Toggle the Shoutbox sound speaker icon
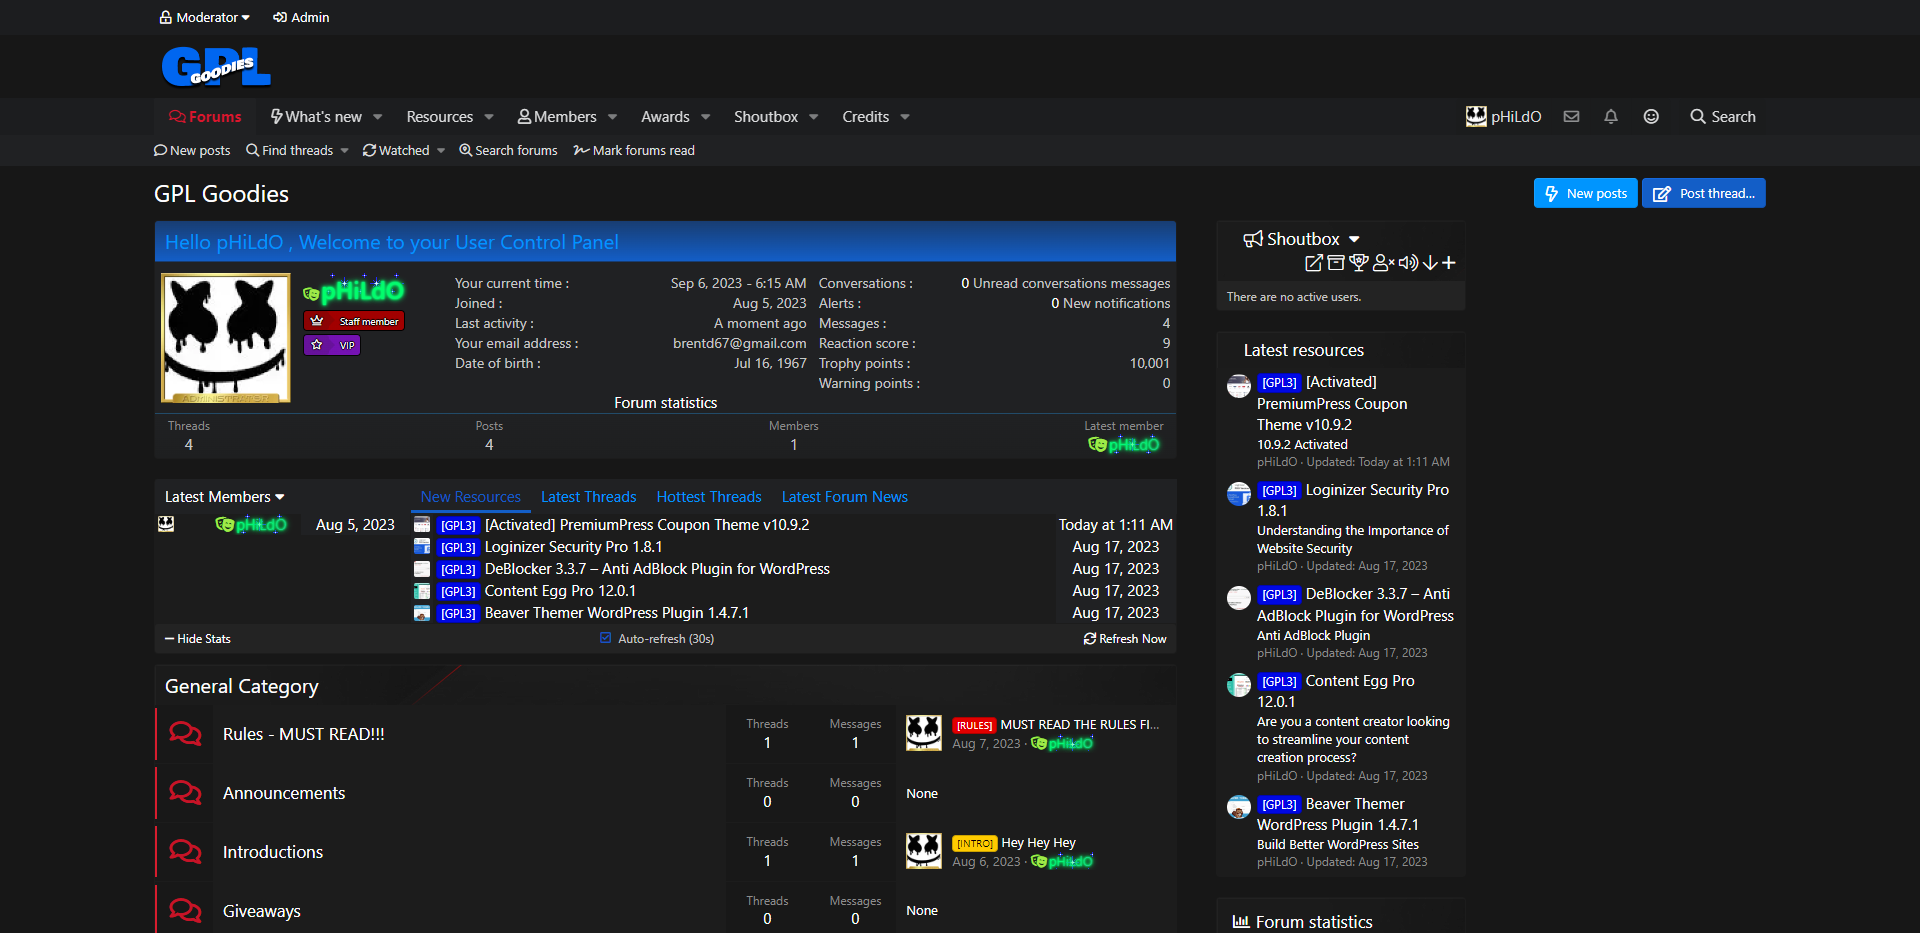This screenshot has width=1920, height=933. point(1408,263)
